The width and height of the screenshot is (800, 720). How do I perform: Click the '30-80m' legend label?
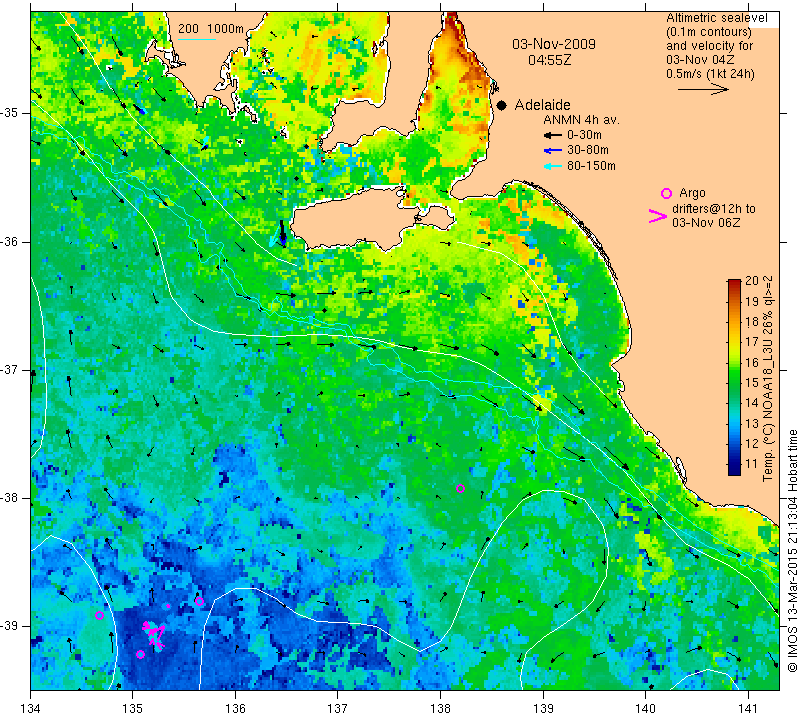pos(588,150)
